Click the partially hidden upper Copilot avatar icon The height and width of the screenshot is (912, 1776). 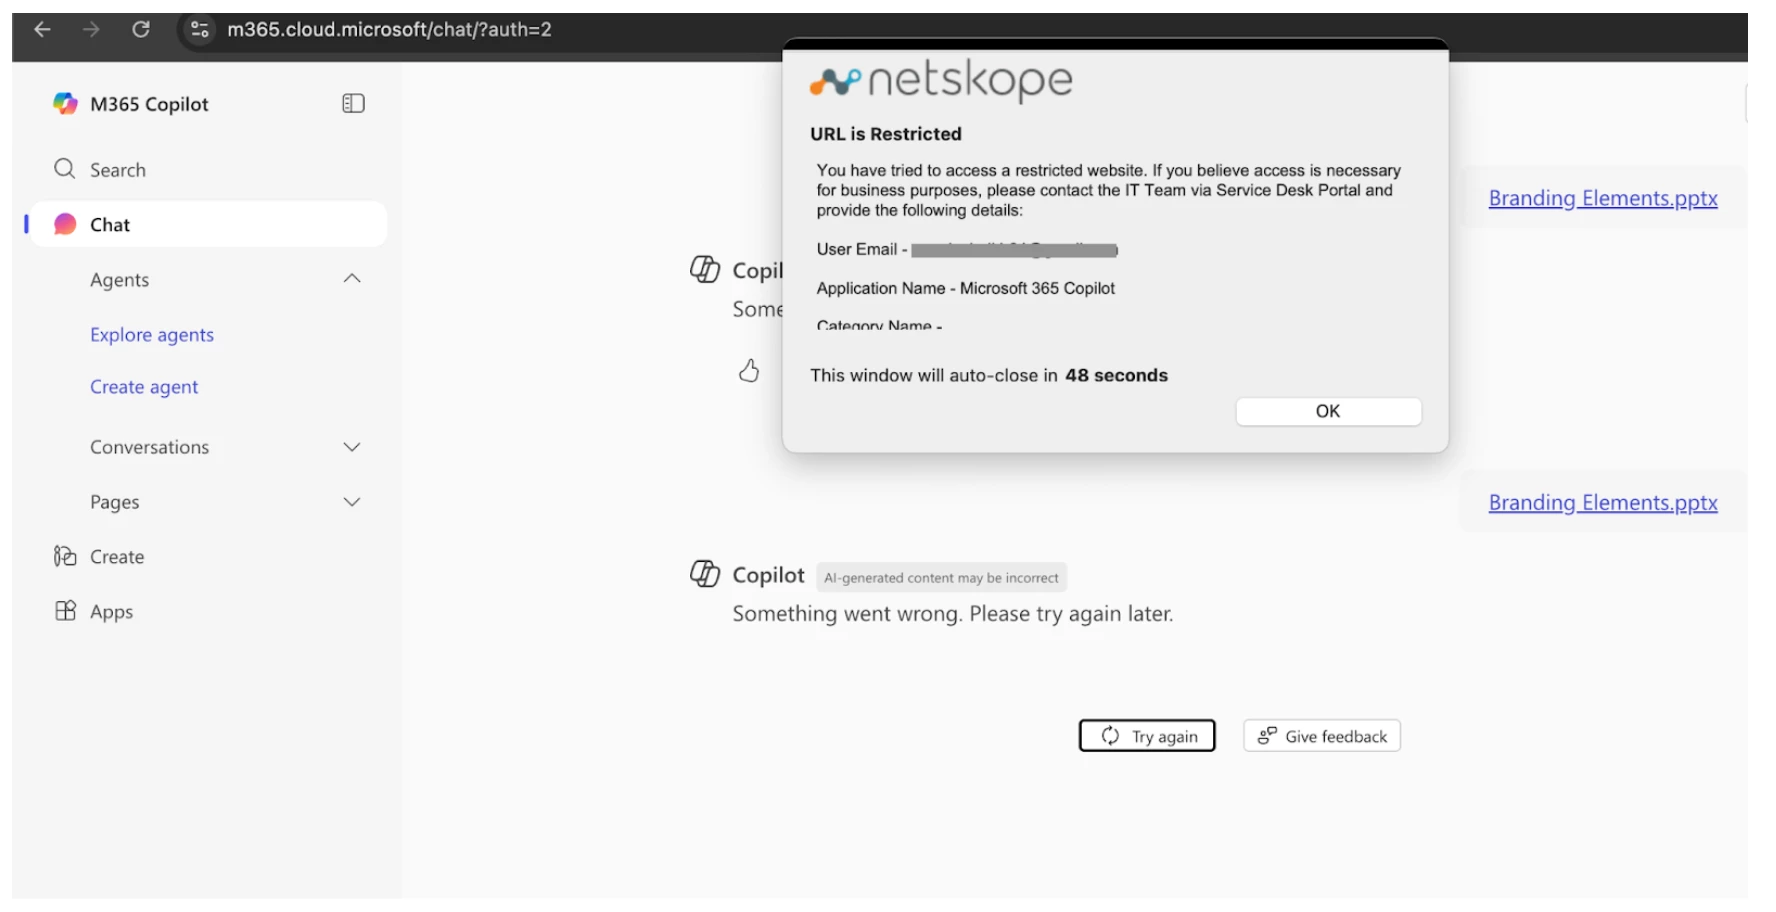[705, 269]
